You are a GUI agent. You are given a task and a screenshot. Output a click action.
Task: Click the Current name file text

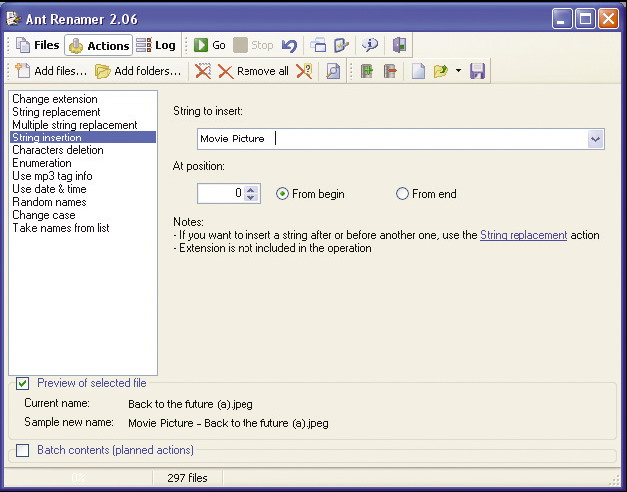pyautogui.click(x=190, y=404)
